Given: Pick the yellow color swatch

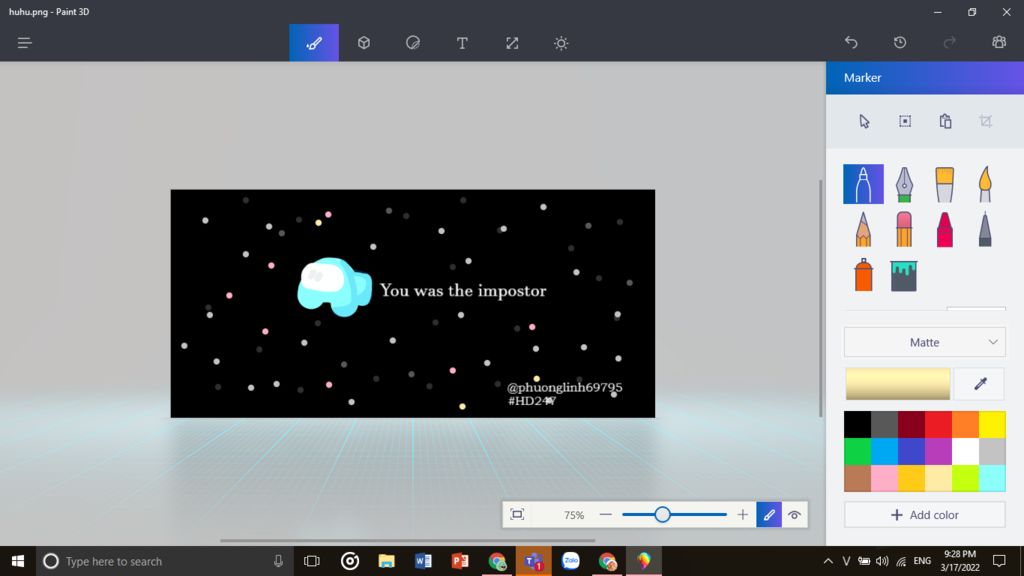Looking at the screenshot, I should [x=992, y=424].
